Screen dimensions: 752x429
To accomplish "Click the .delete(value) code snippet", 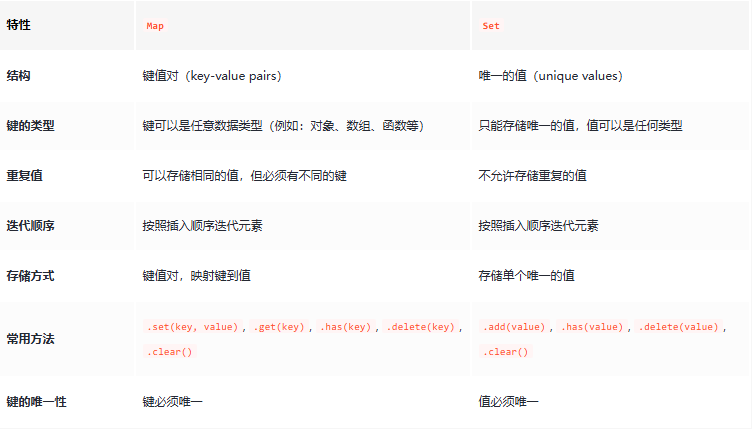I will [x=679, y=327].
